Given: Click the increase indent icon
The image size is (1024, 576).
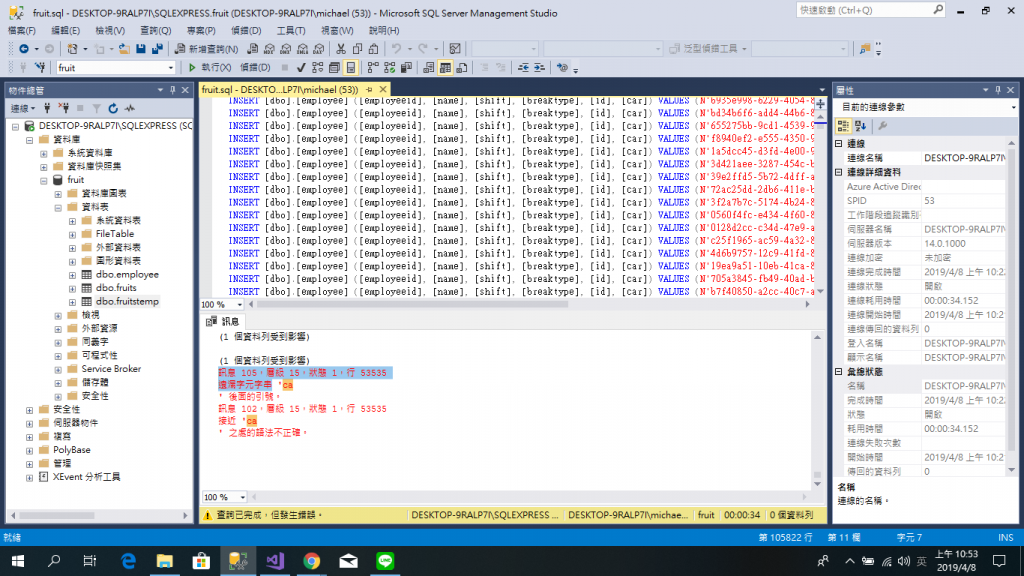Looking at the screenshot, I should (x=539, y=67).
